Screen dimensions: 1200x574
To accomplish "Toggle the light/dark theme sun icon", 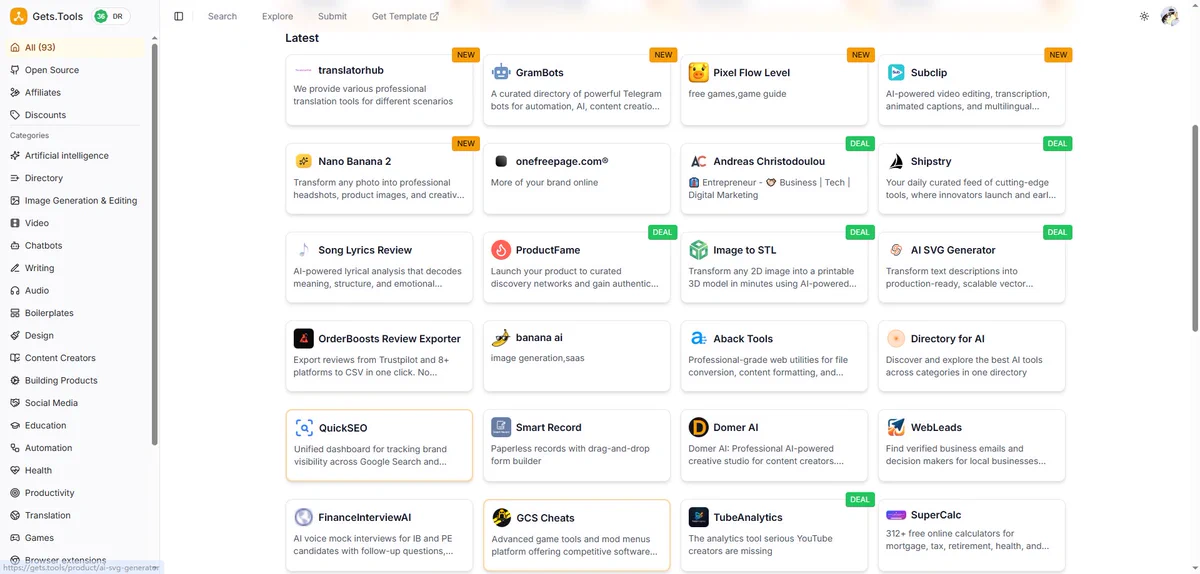I will pos(1145,16).
